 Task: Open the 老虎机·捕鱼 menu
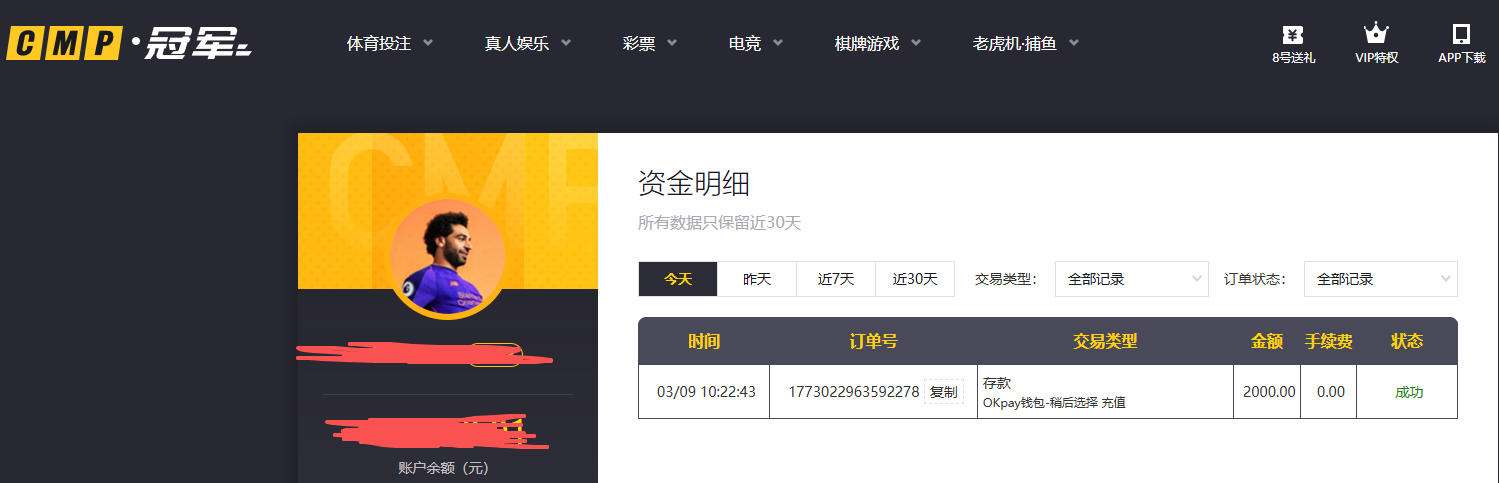pos(1025,44)
